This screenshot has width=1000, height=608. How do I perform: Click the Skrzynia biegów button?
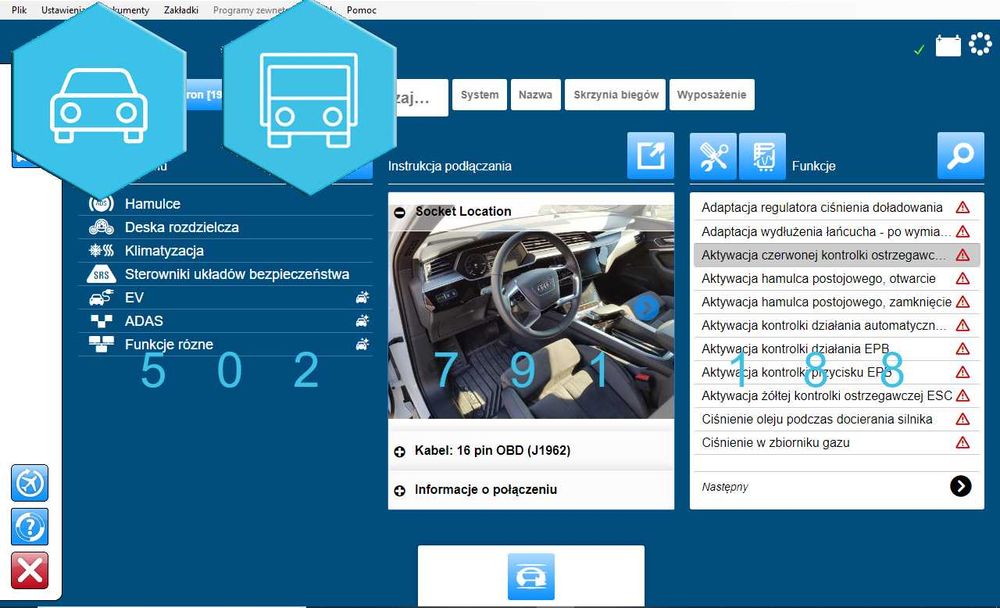coord(615,94)
